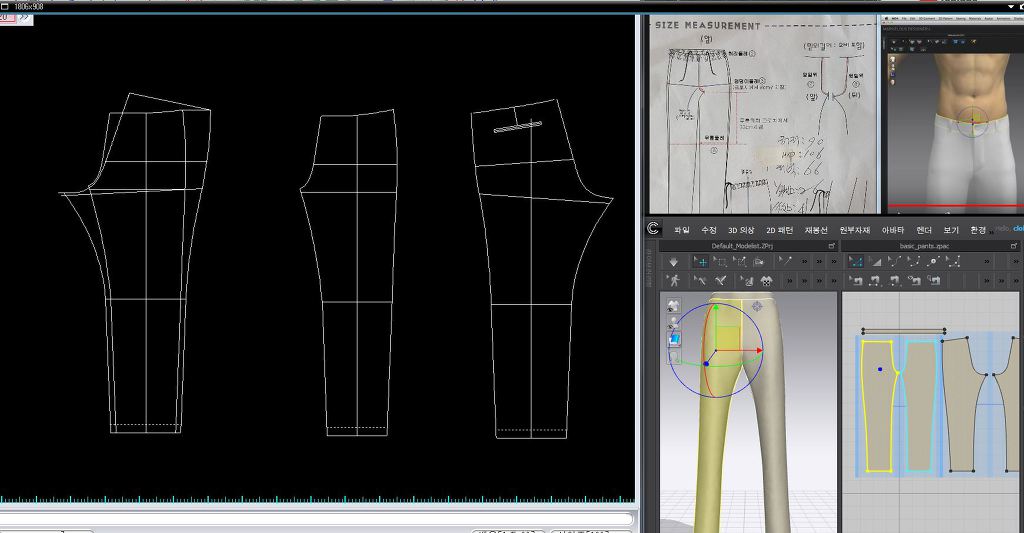Select the 3D edit sewing tool
Image resolution: width=1024 pixels, height=533 pixels.
(x=700, y=281)
